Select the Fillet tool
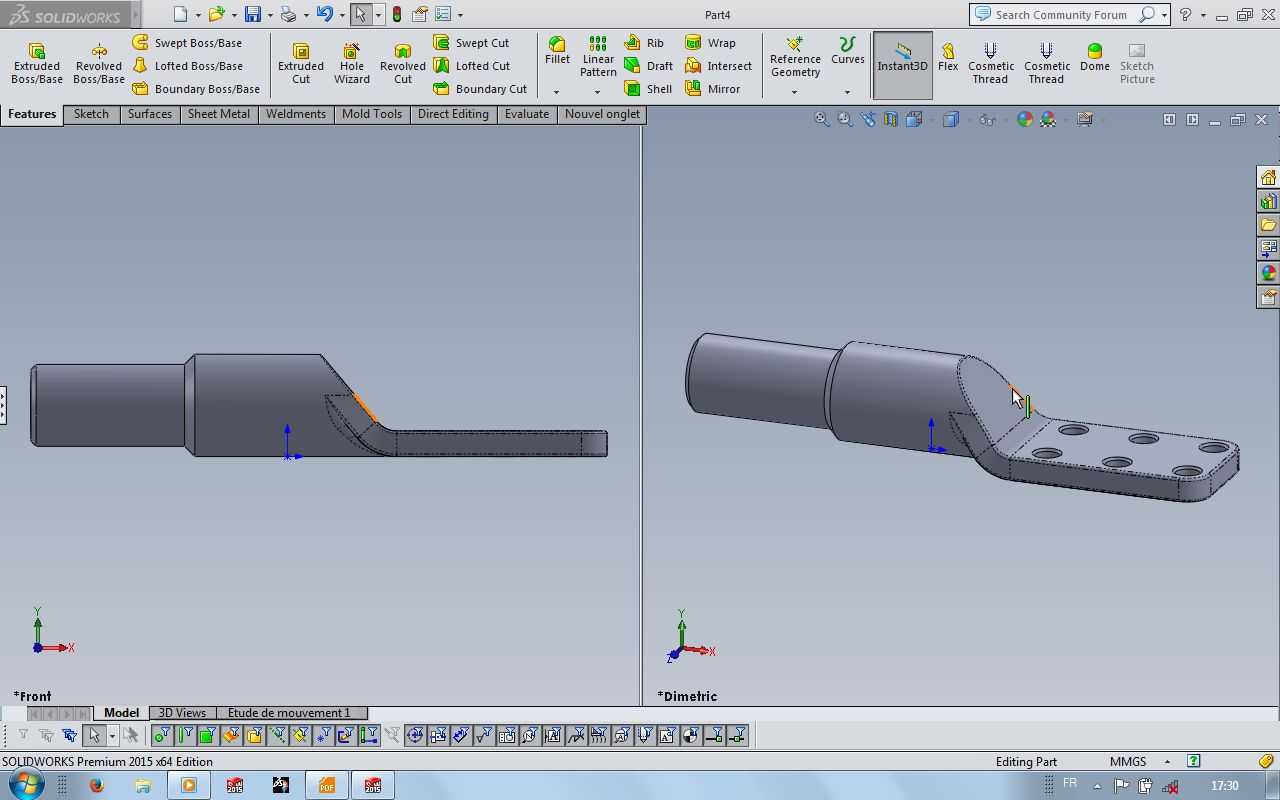This screenshot has width=1280, height=800. [x=557, y=52]
